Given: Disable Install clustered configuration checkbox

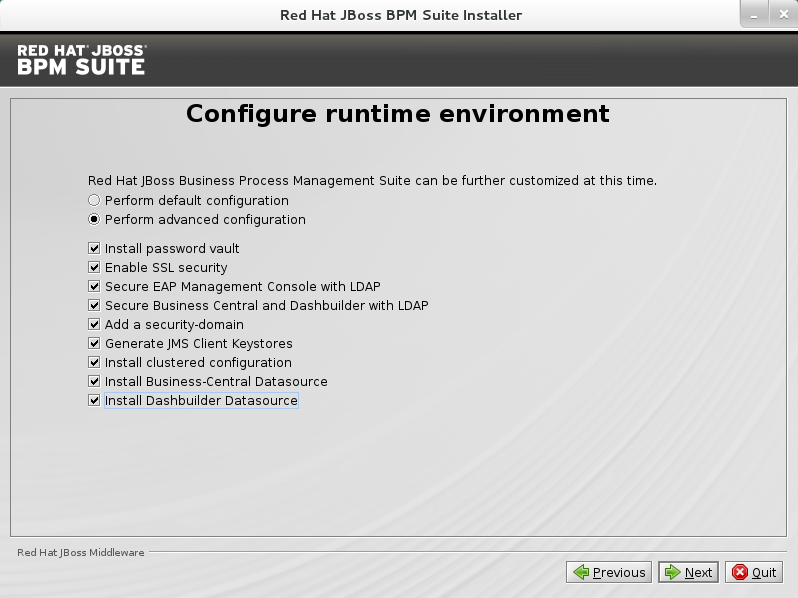Looking at the screenshot, I should 94,362.
